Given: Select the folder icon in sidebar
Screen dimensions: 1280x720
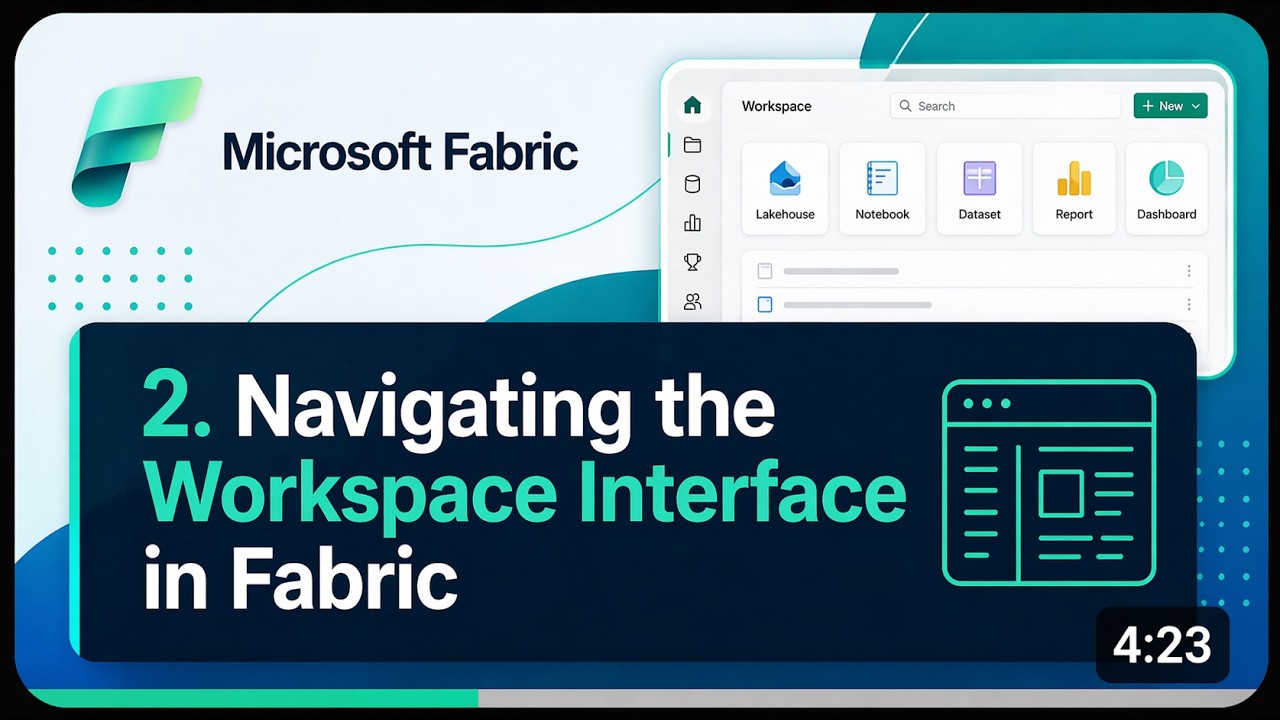Looking at the screenshot, I should coord(692,145).
